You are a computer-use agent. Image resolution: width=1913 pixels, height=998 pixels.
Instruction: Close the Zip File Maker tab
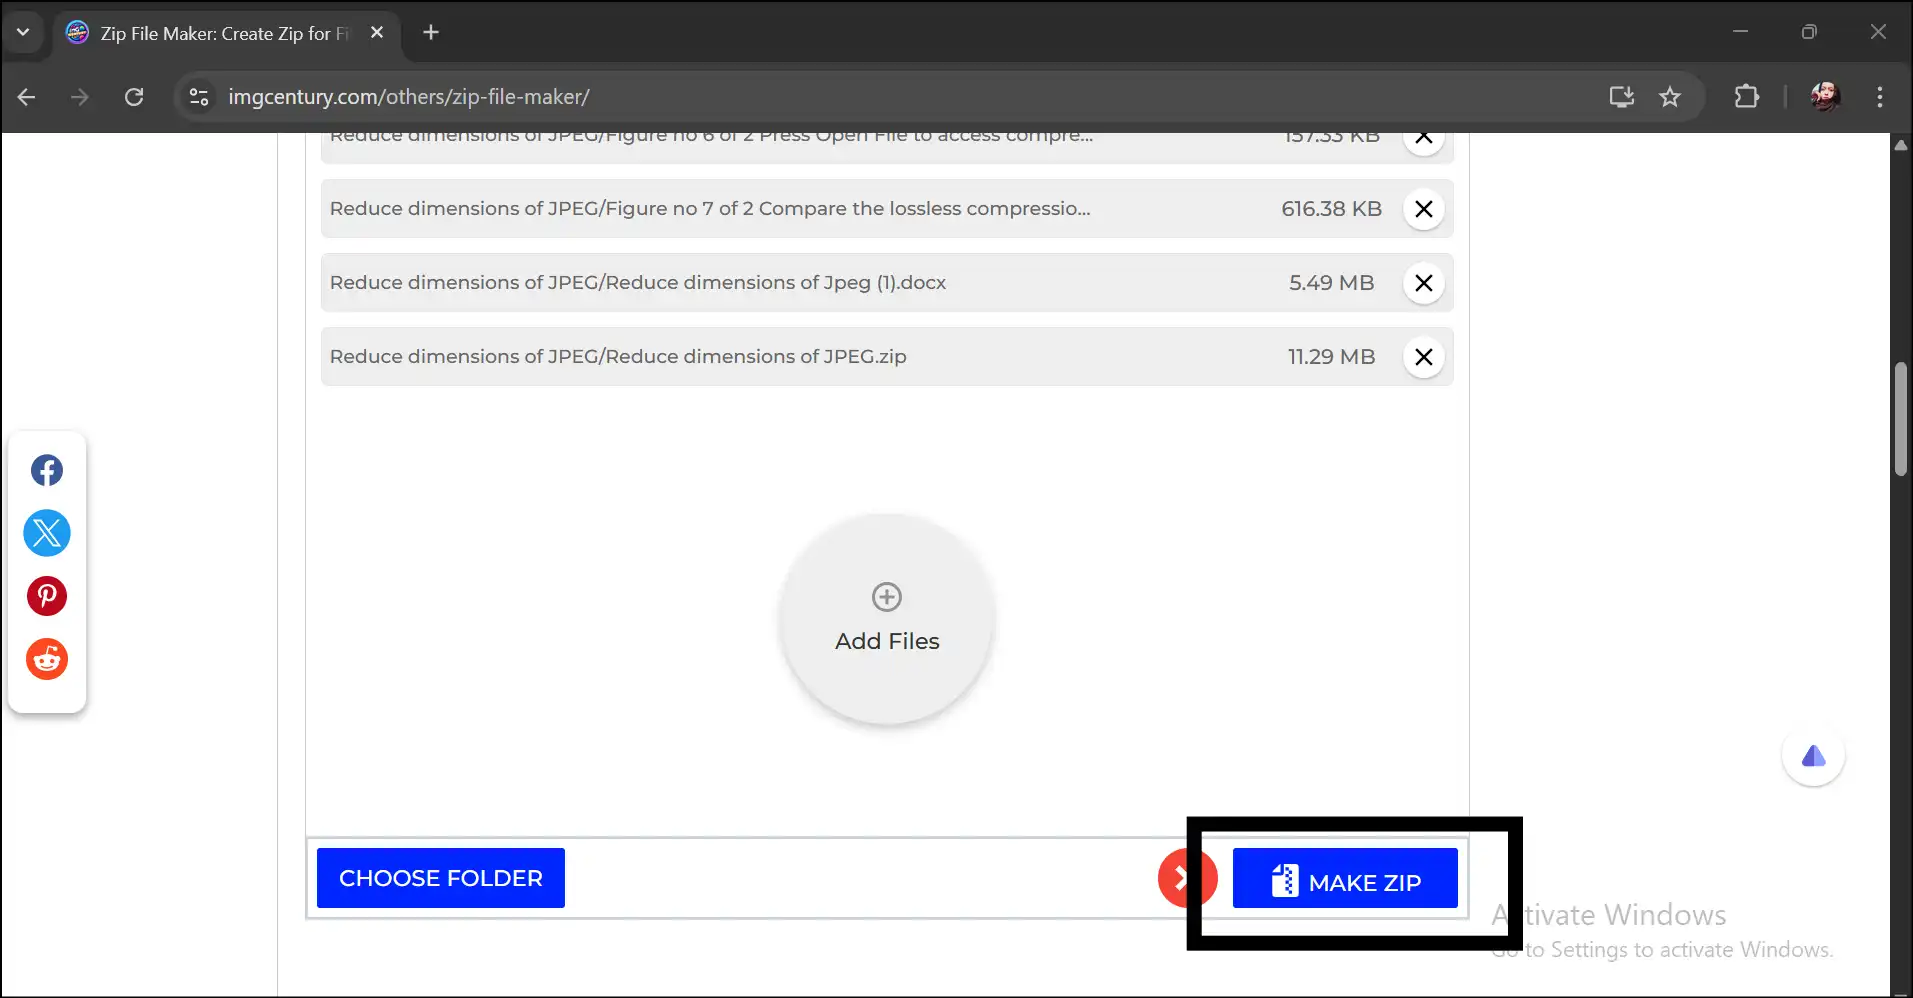377,33
